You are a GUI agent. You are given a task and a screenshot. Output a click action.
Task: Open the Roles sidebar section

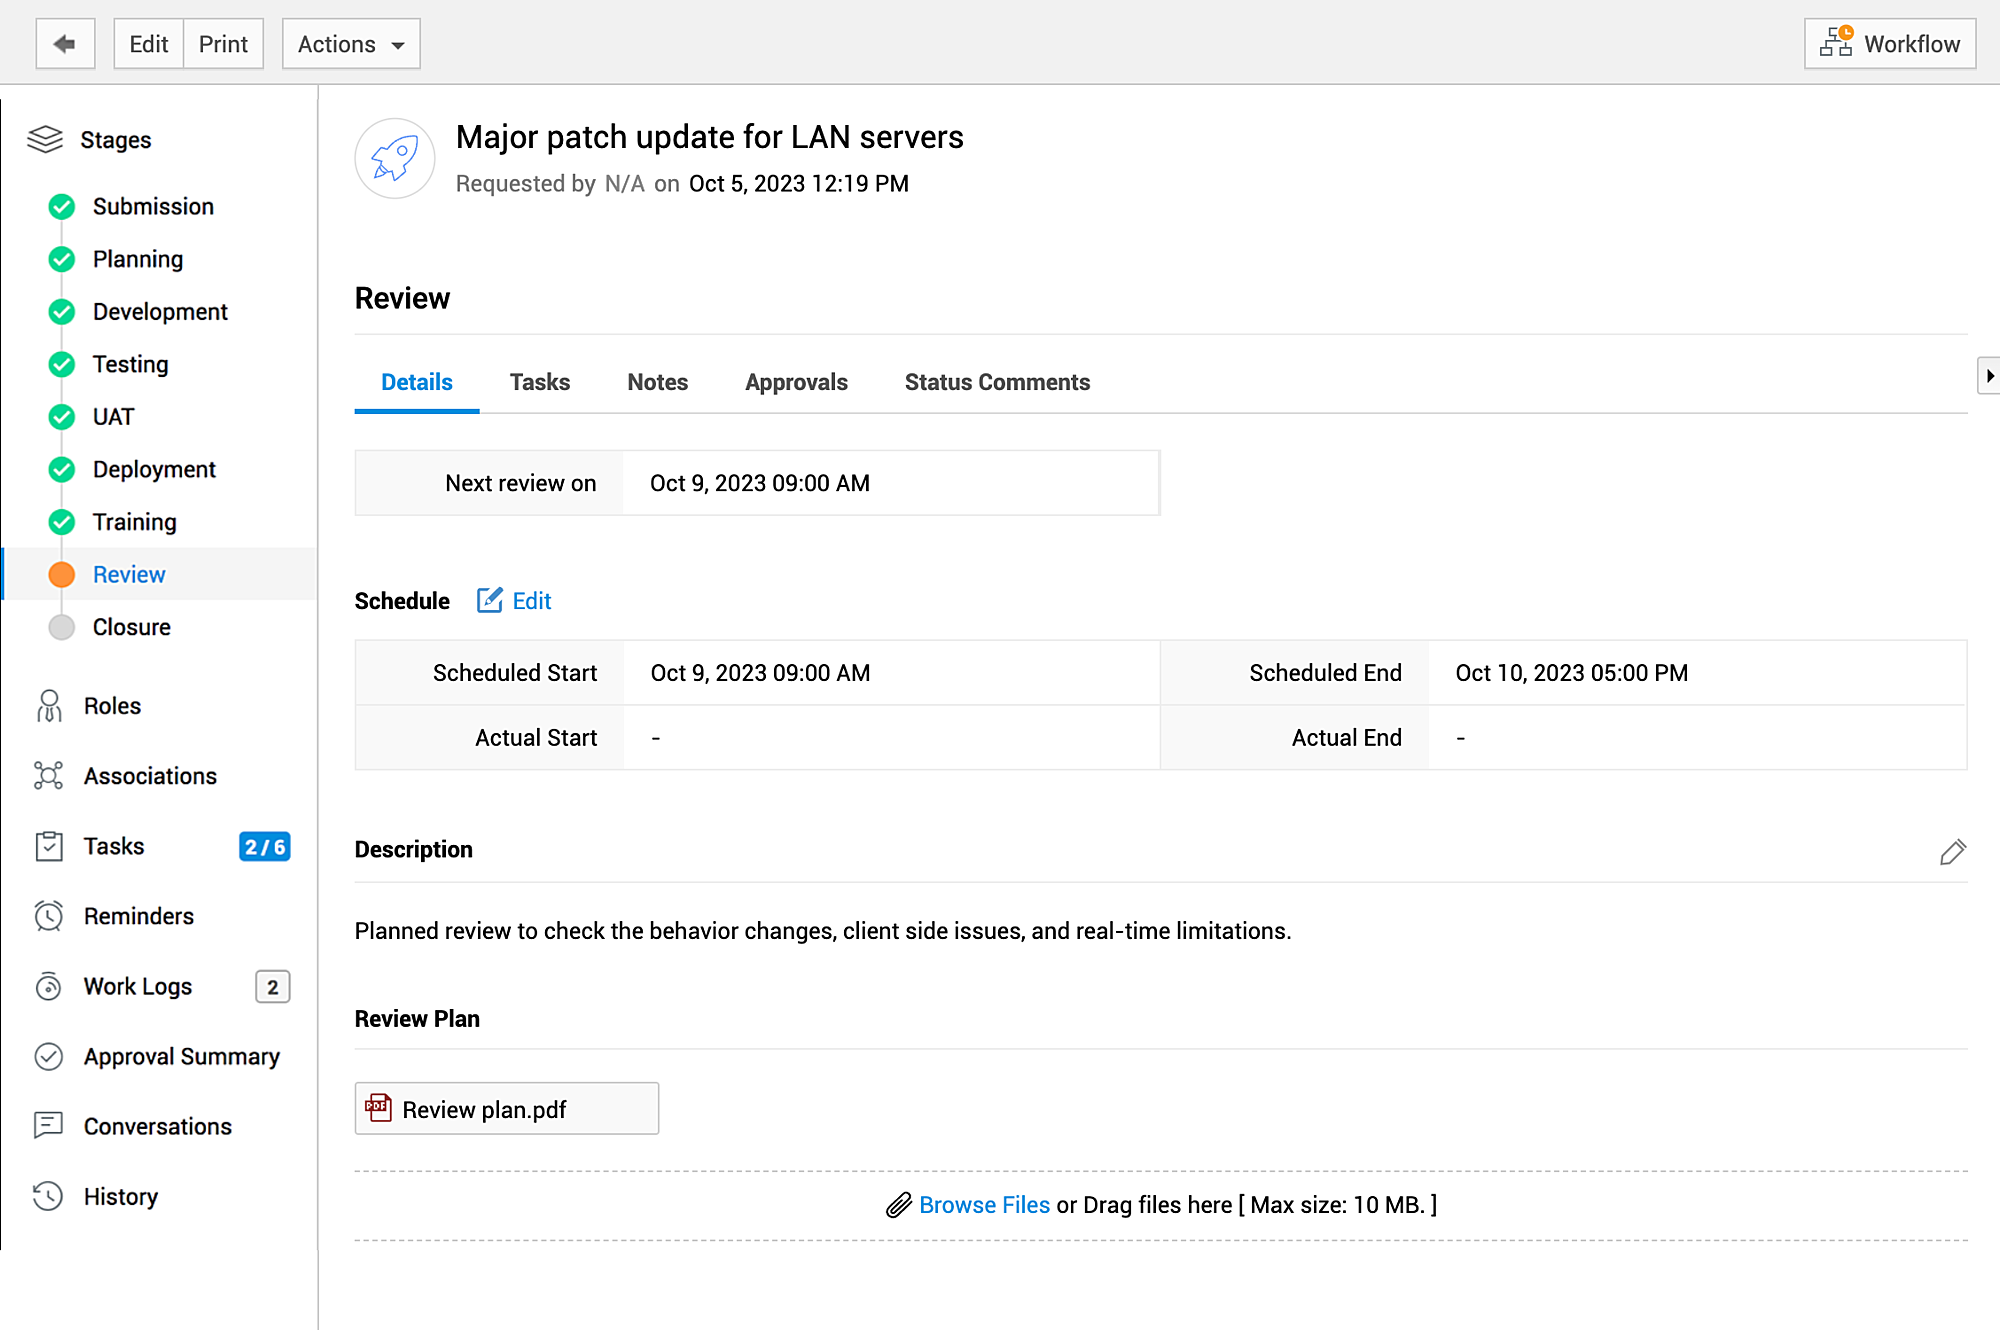pos(112,706)
